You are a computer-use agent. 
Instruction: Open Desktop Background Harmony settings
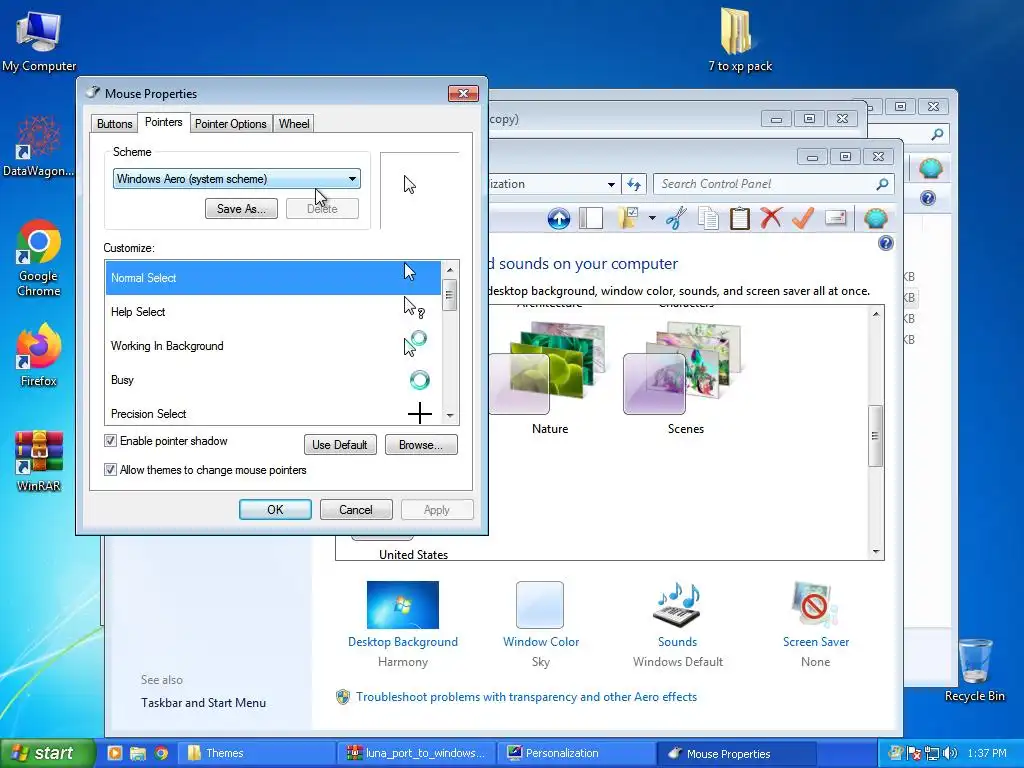tap(402, 624)
